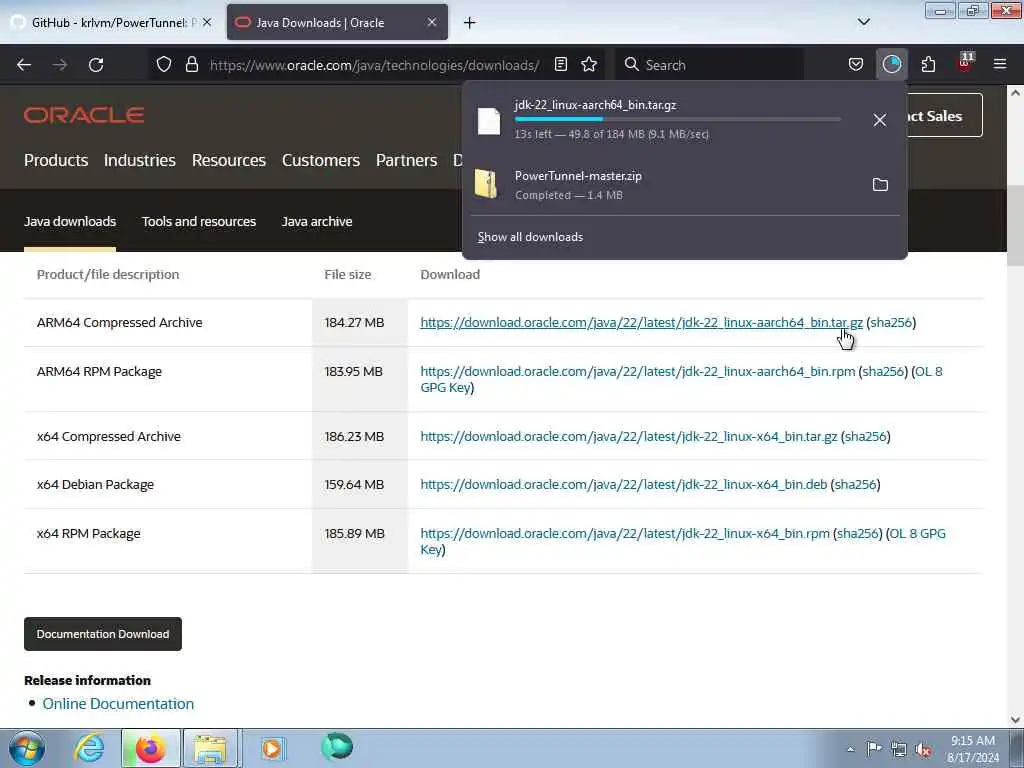Click the forward navigation arrow
The image size is (1024, 768).
point(60,65)
